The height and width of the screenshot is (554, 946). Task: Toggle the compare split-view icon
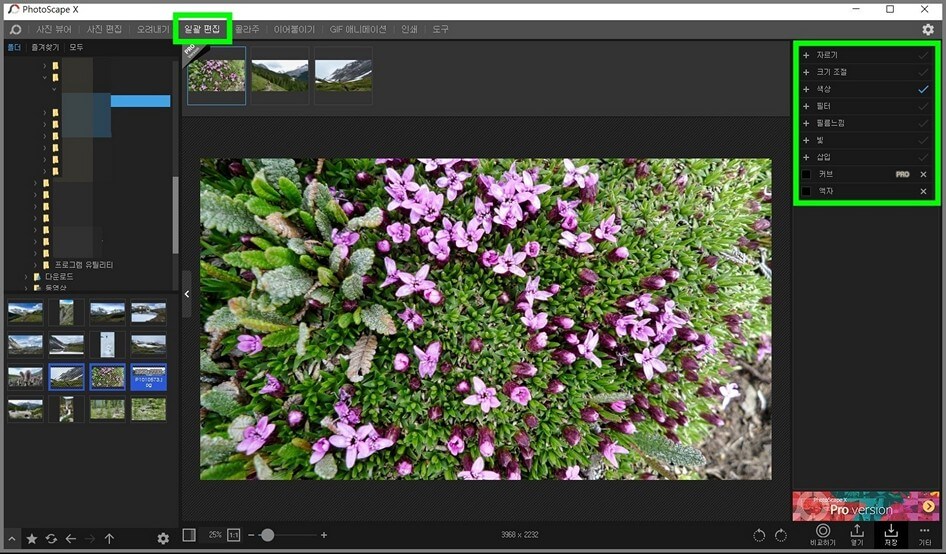[189, 535]
